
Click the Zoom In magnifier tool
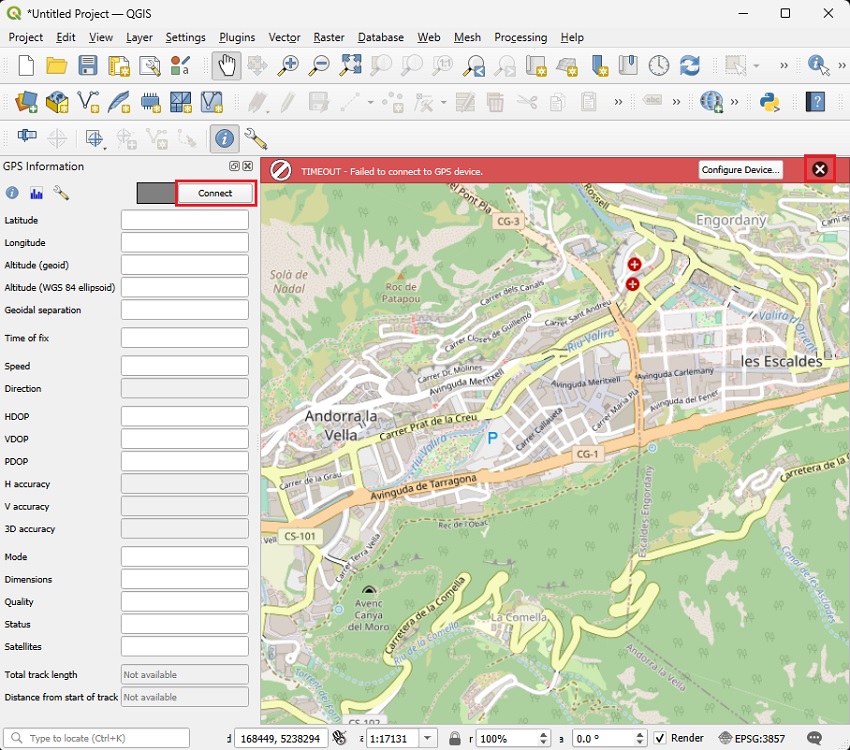click(288, 66)
